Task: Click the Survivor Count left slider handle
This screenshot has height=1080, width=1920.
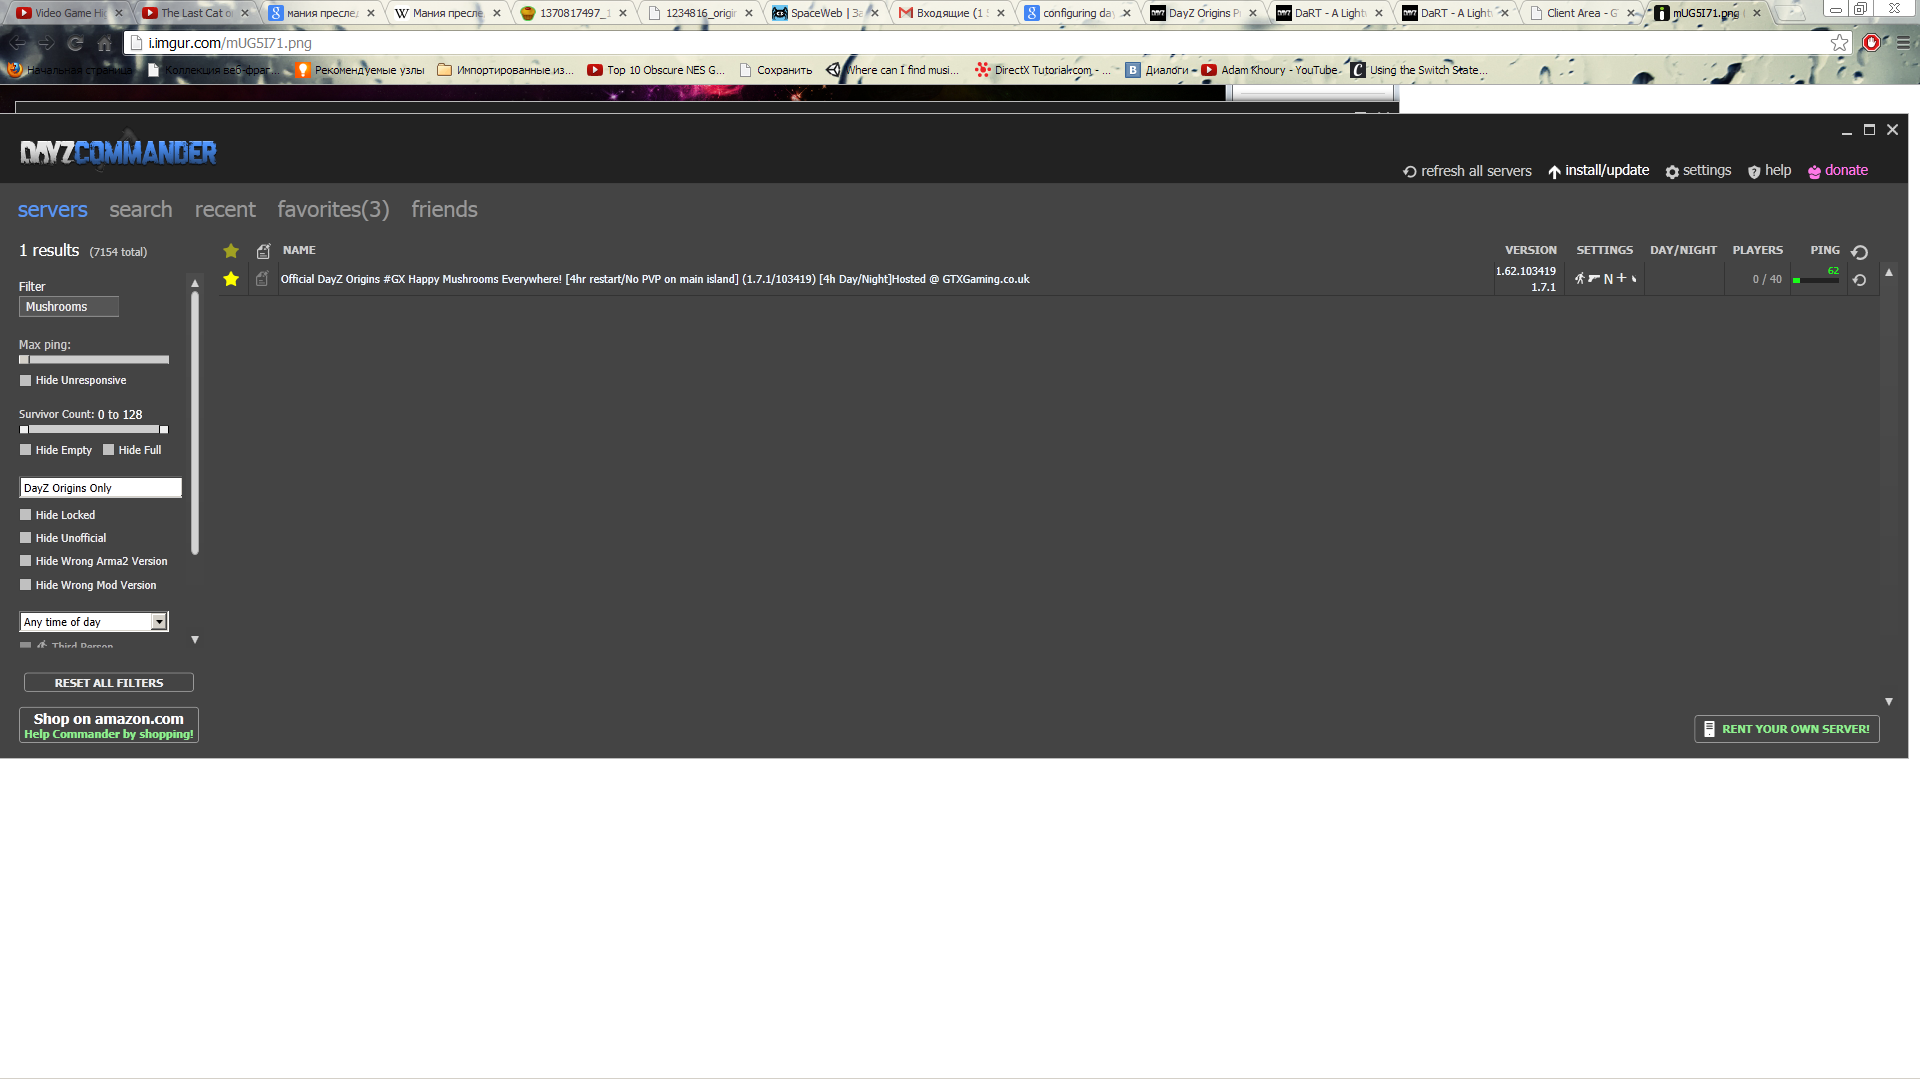Action: coord(24,430)
